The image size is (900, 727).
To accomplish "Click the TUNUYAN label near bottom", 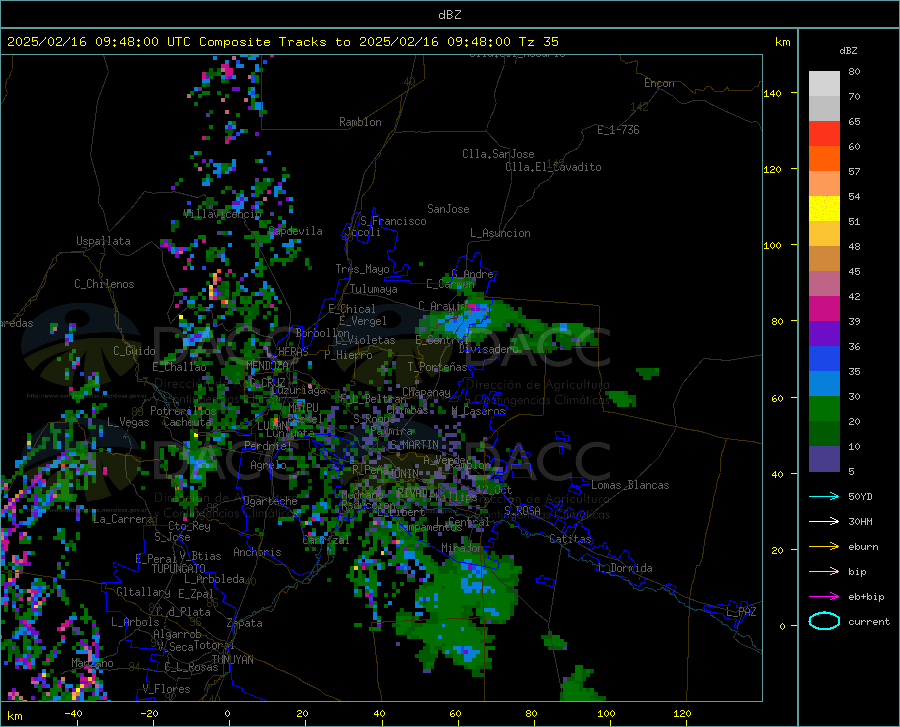I will coord(232,660).
